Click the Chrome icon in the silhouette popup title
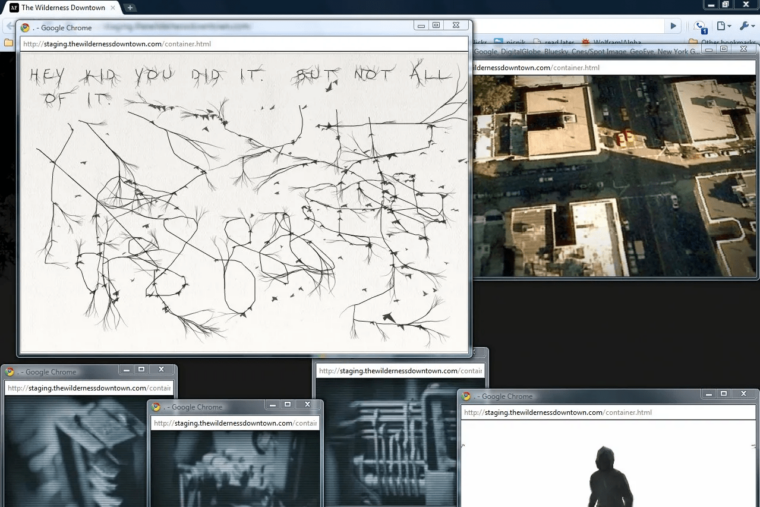The height and width of the screenshot is (507, 760). click(x=465, y=397)
